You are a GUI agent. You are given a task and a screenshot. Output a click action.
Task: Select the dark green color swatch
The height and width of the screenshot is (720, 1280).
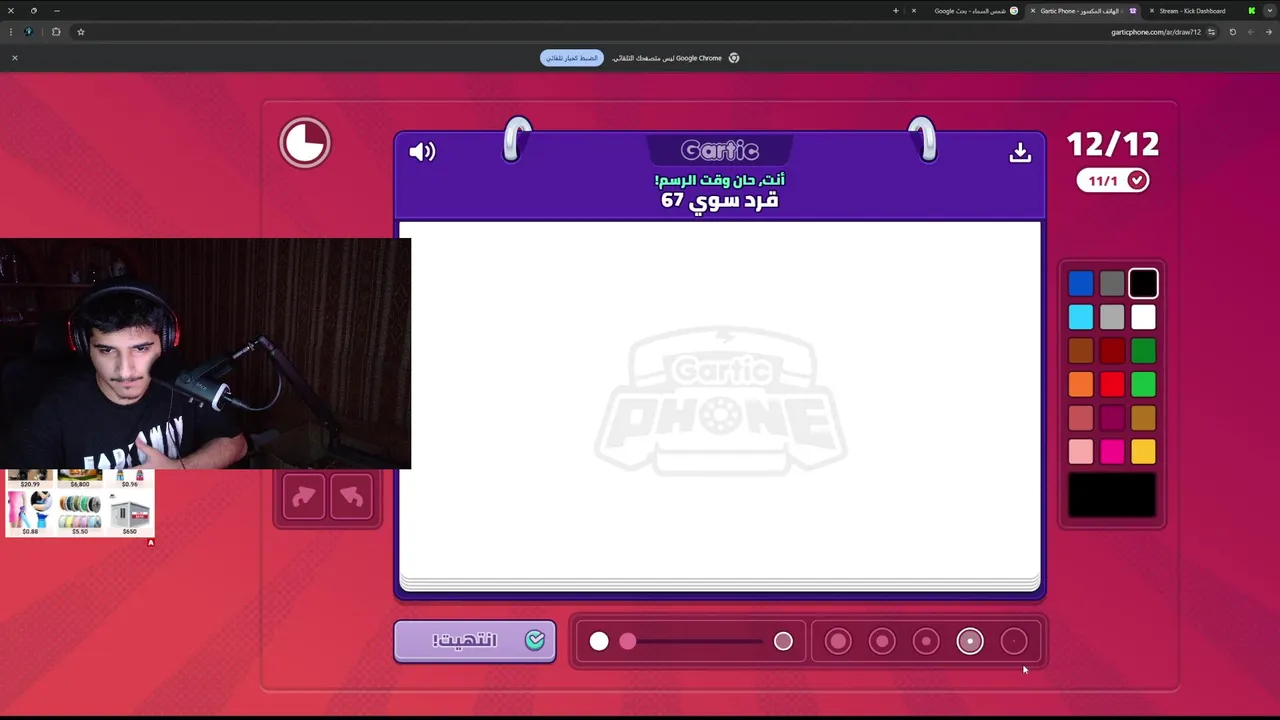[1143, 350]
